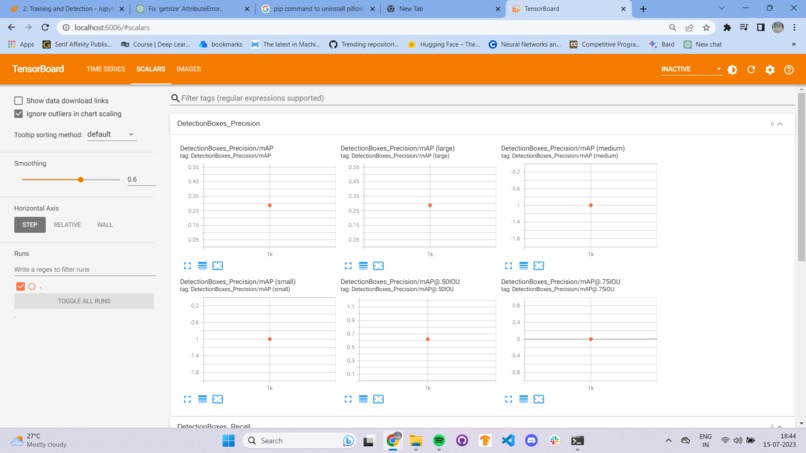The width and height of the screenshot is (806, 453).
Task: Toggle y-axis log scale for mAP (large) chart
Action: point(363,265)
